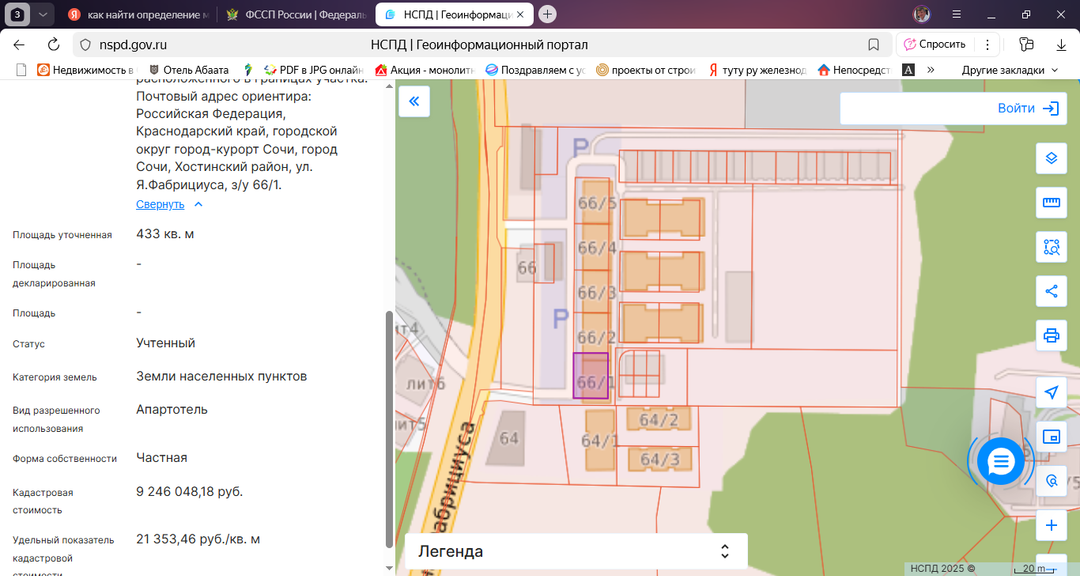Open the blue chat assistant bubble
The image size is (1080, 576).
(1001, 461)
